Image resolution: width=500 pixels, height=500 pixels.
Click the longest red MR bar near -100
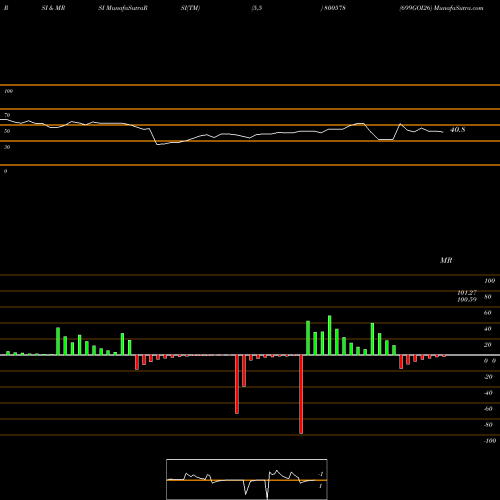click(x=301, y=394)
